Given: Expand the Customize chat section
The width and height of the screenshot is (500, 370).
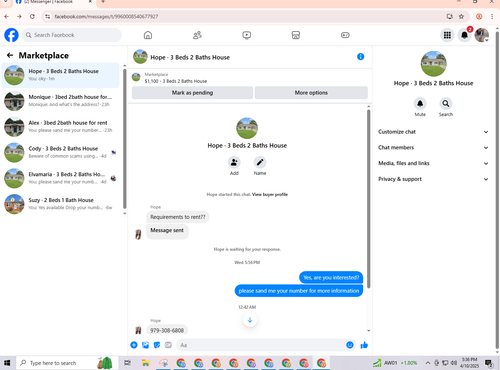Looking at the screenshot, I should coord(433,132).
